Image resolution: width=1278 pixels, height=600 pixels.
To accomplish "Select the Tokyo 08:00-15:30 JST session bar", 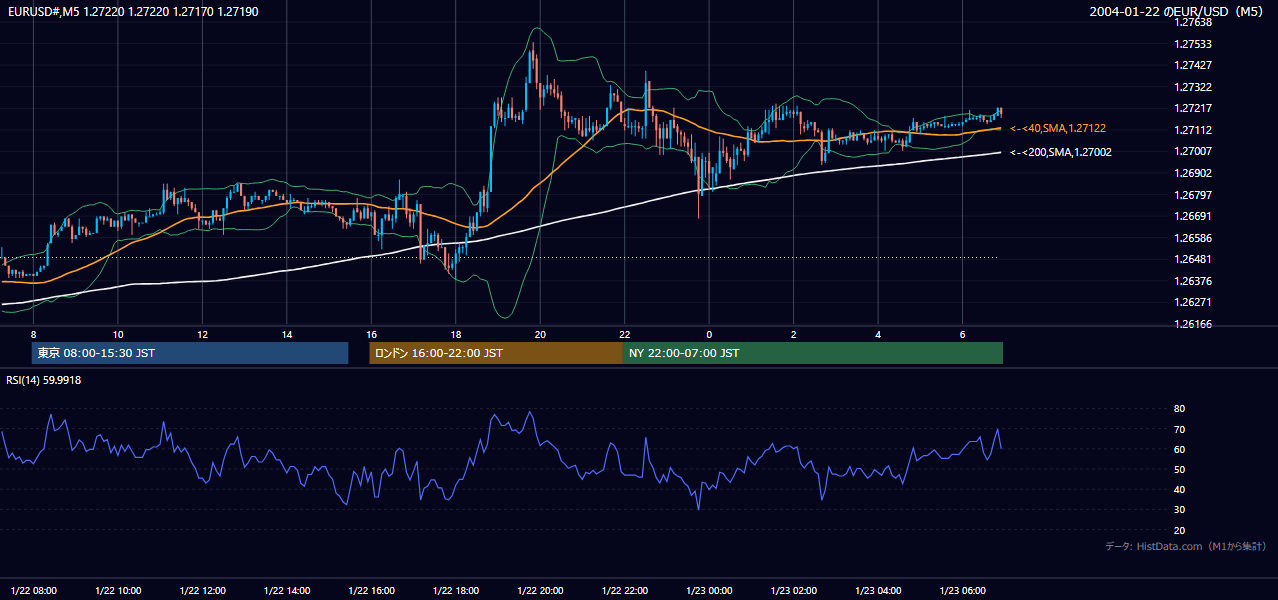I will click(190, 353).
